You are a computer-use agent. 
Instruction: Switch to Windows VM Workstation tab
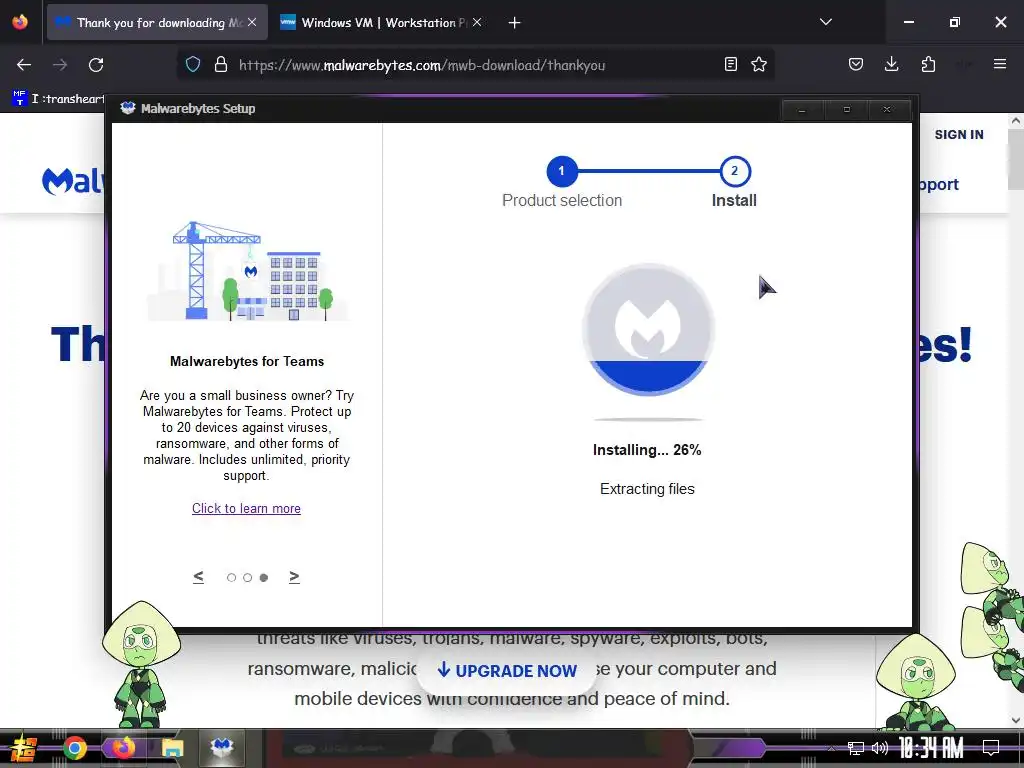coord(383,23)
